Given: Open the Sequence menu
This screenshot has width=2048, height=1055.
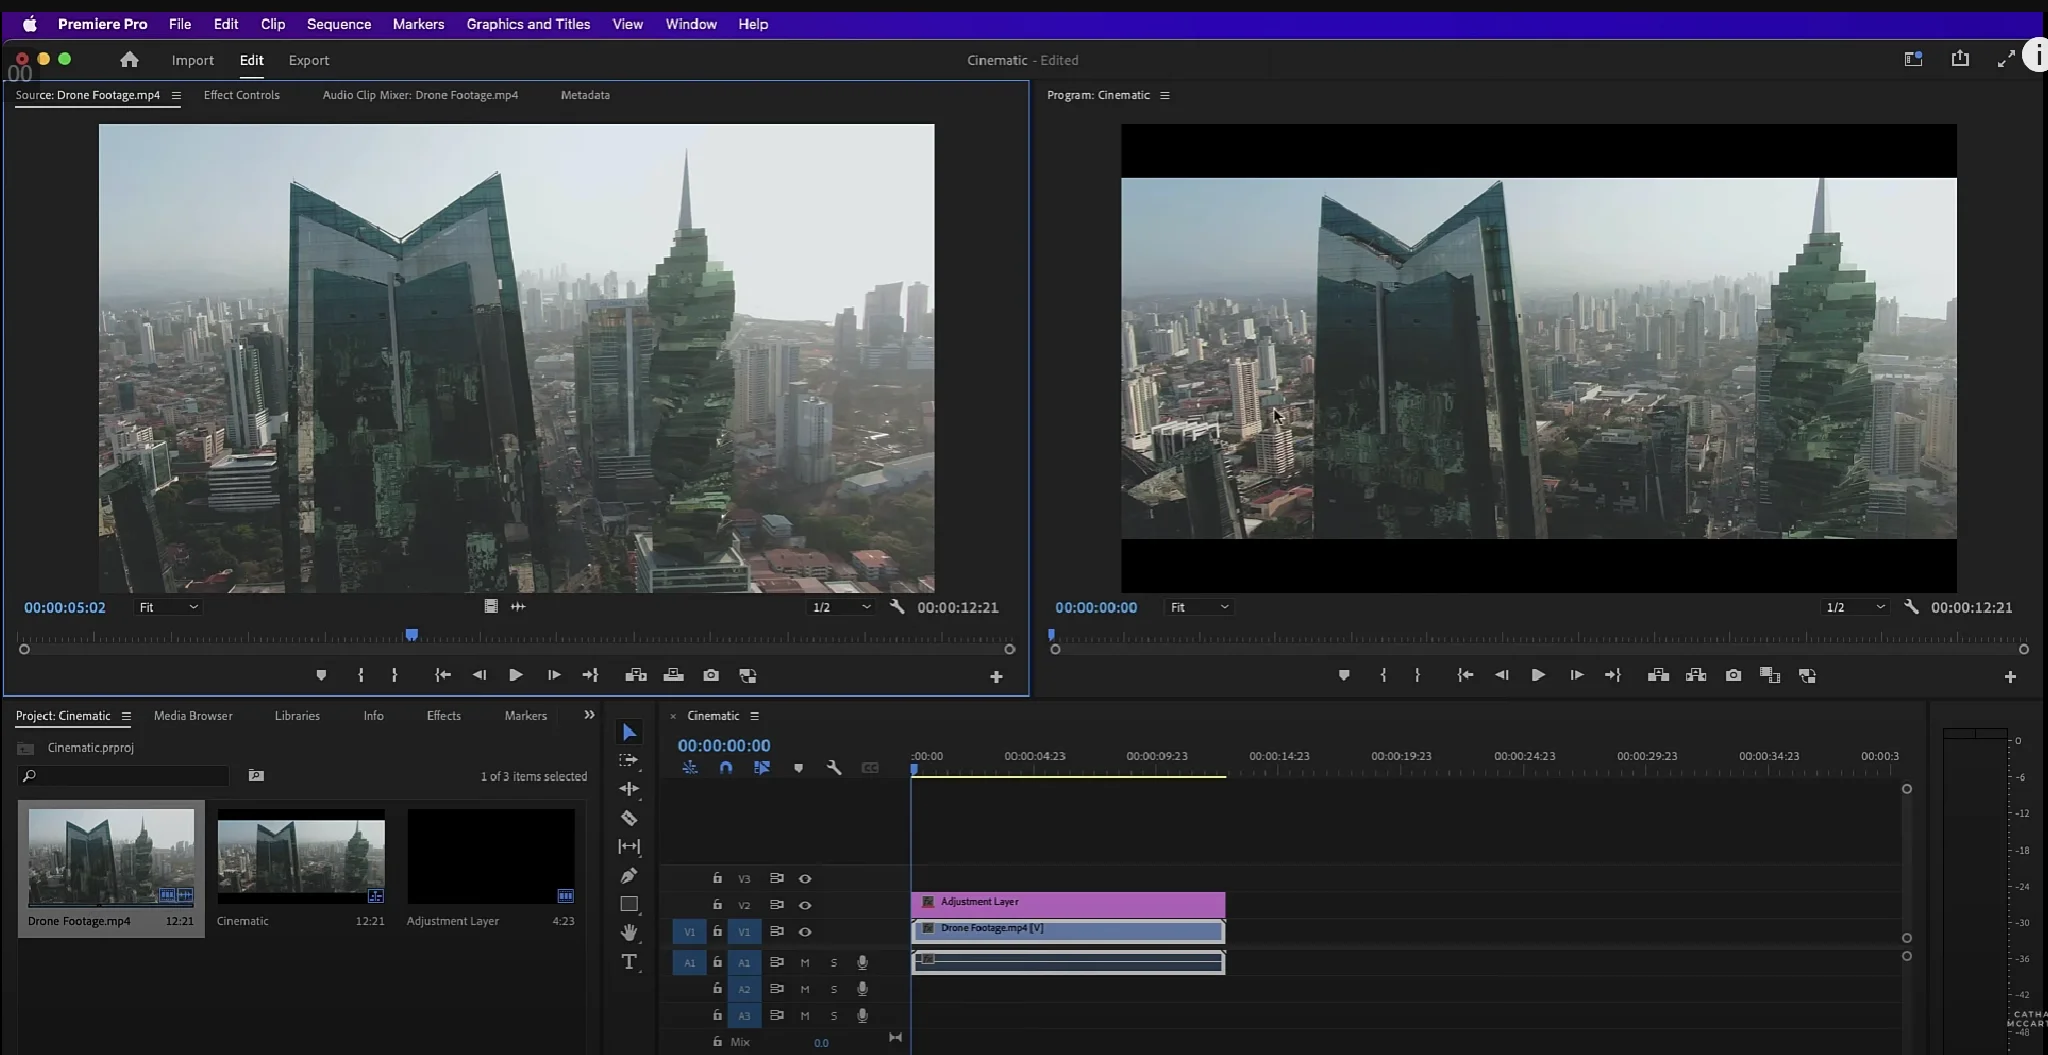Looking at the screenshot, I should point(338,24).
